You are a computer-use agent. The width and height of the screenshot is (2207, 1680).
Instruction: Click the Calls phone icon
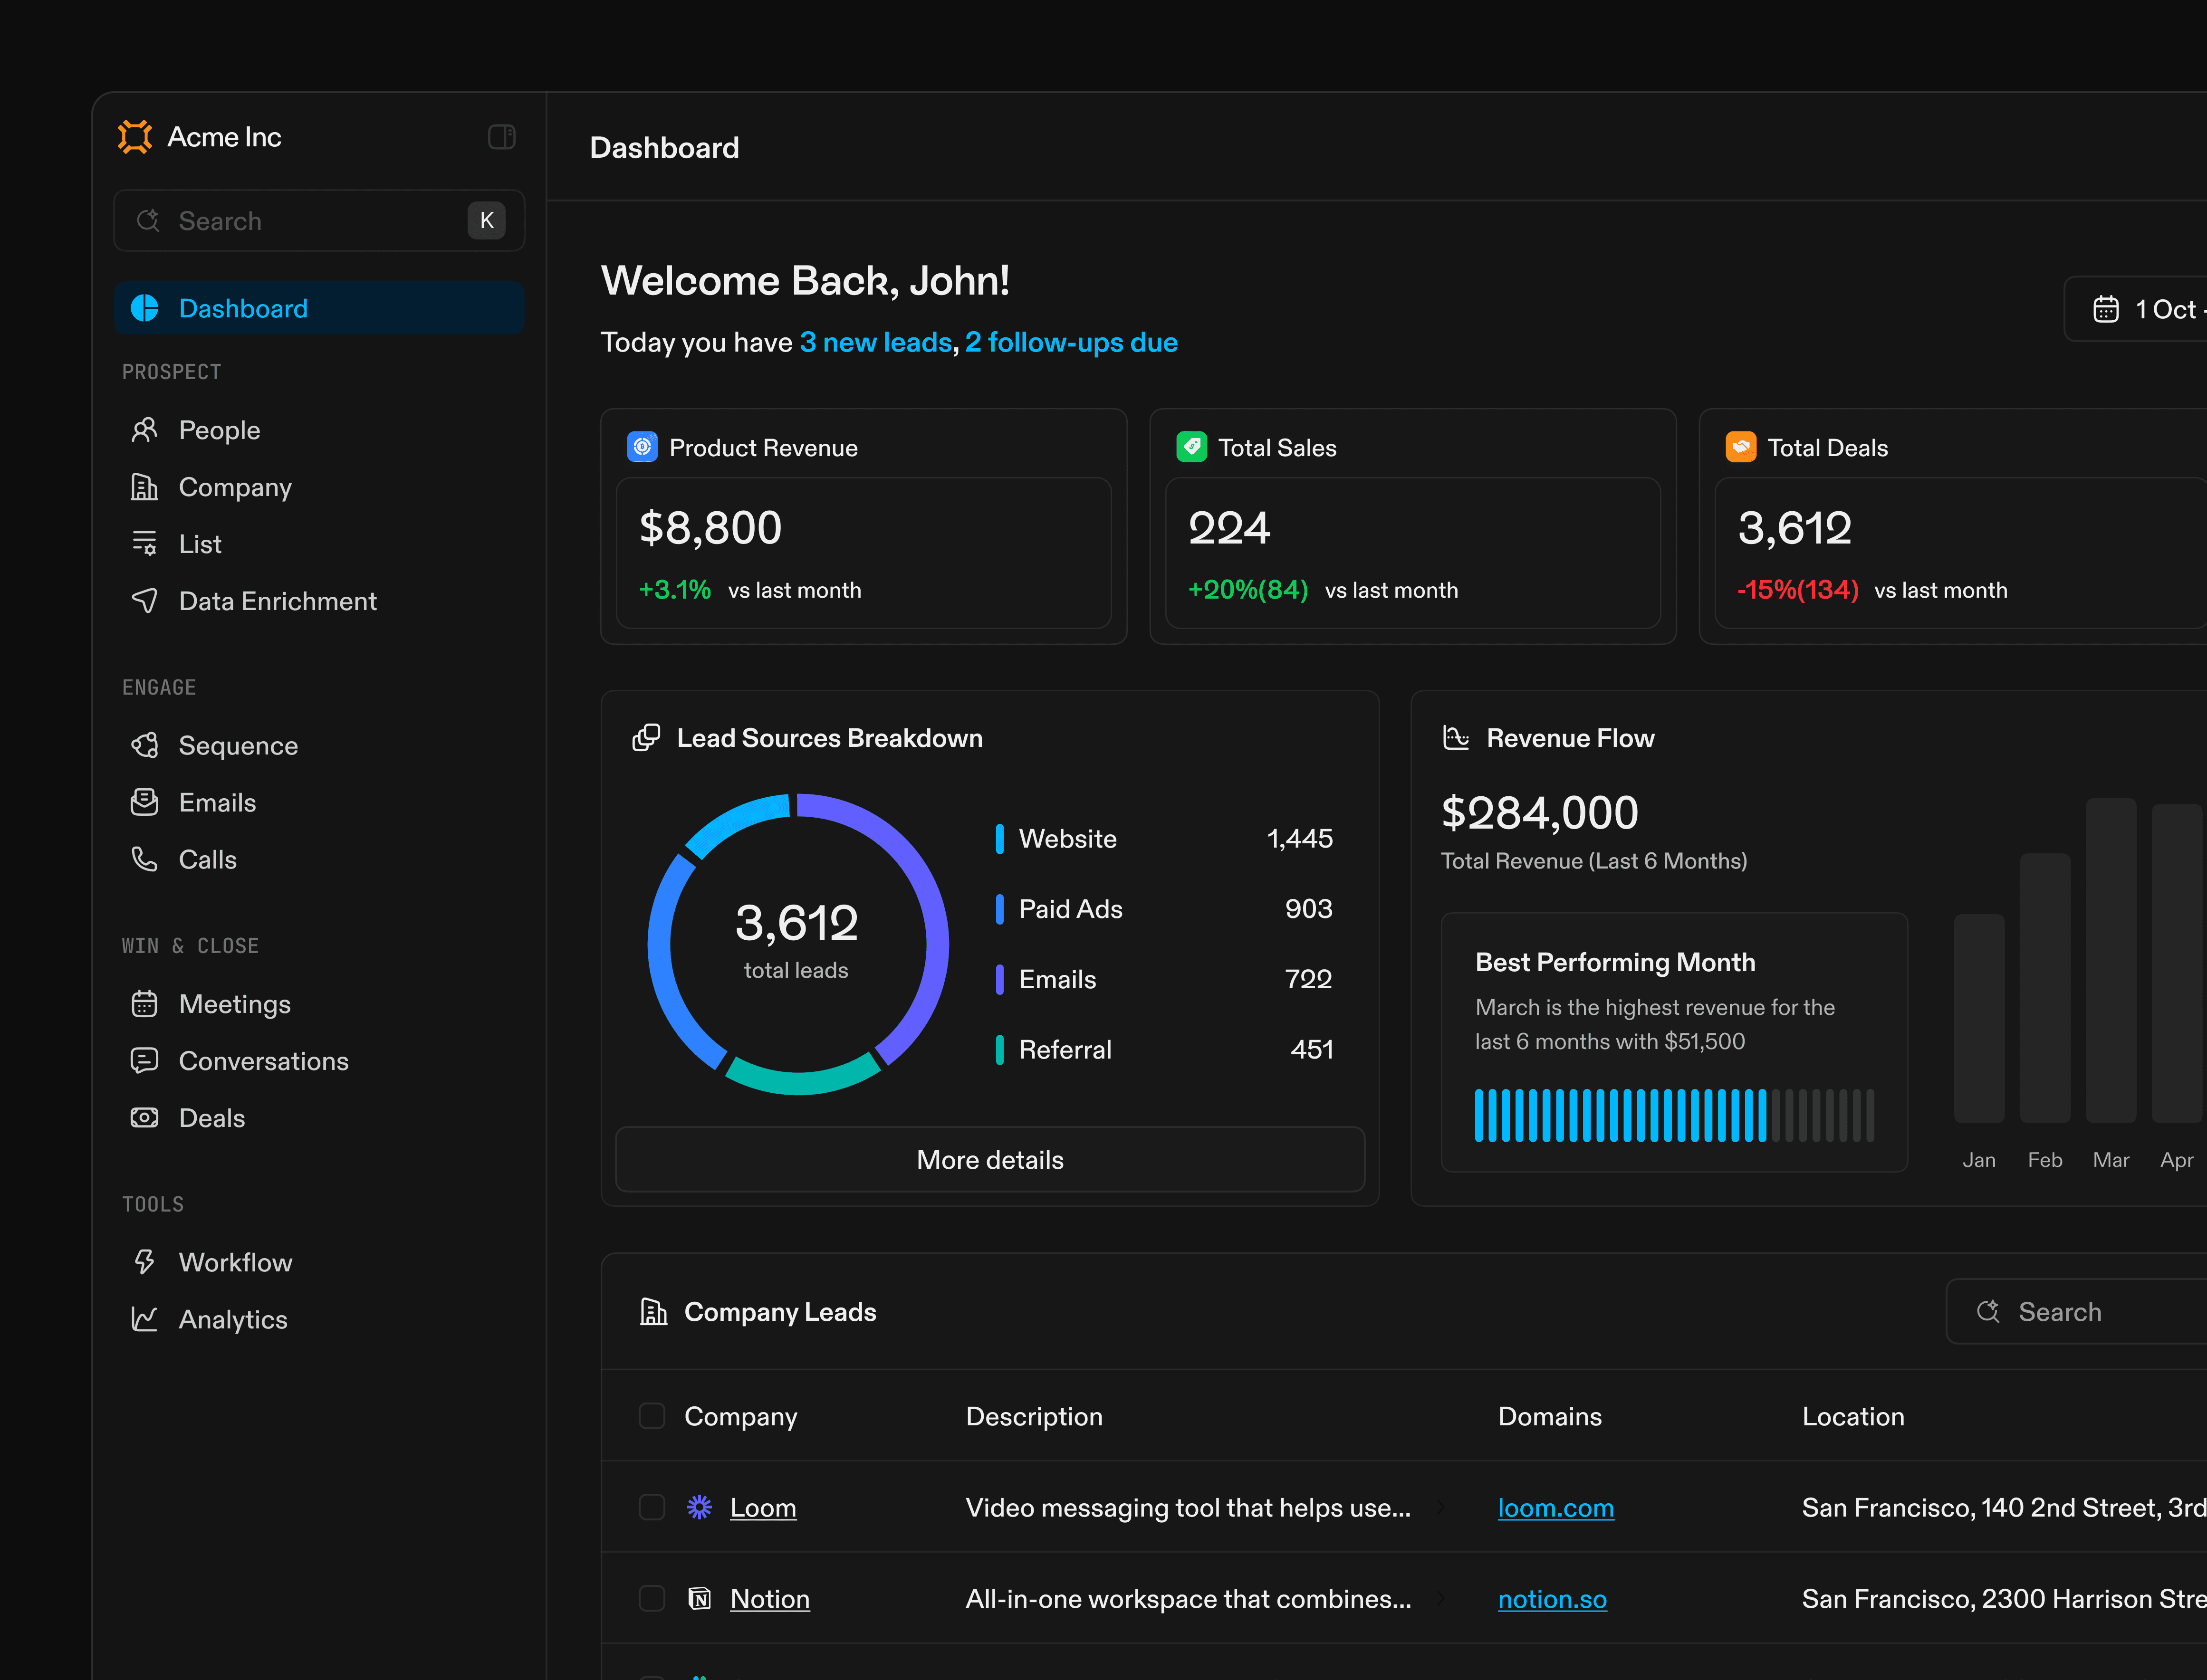tap(145, 859)
